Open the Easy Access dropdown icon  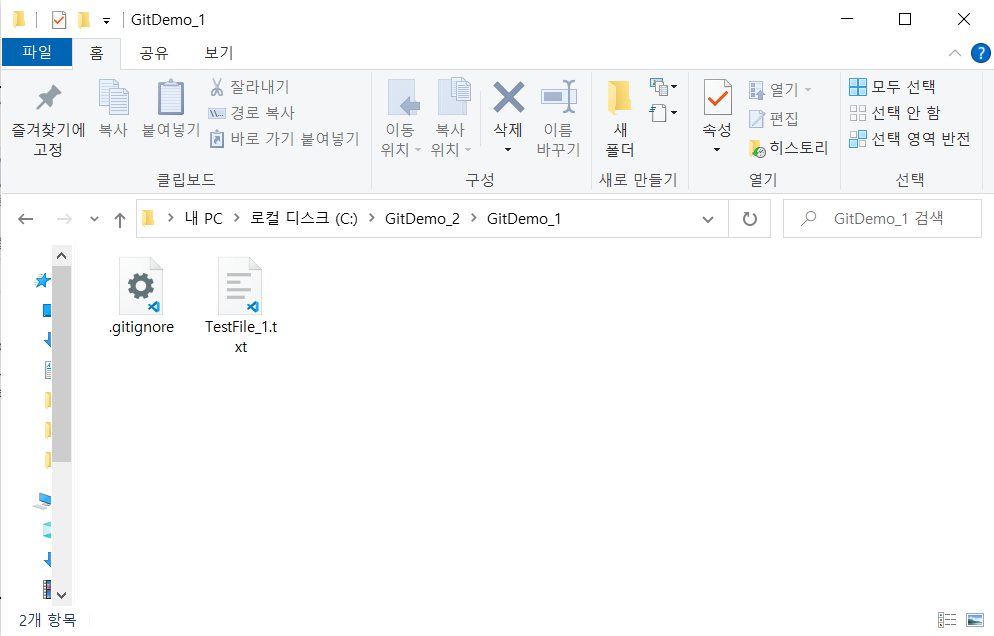pyautogui.click(x=663, y=113)
